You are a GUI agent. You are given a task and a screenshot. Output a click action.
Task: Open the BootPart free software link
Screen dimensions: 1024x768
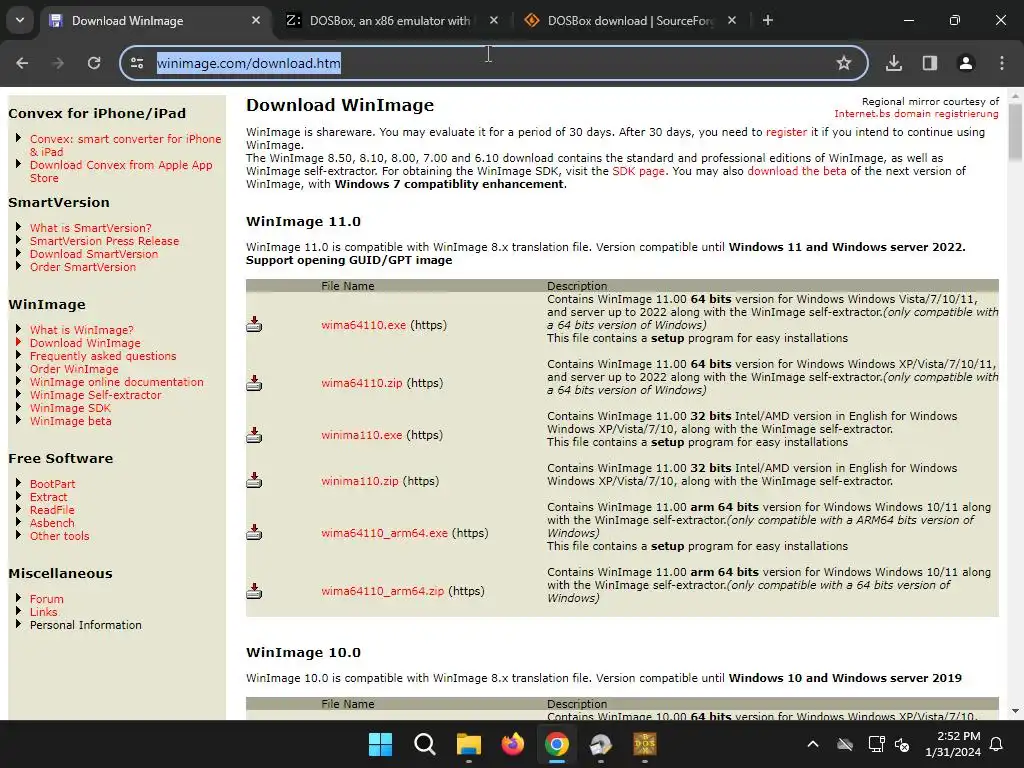[x=52, y=484]
